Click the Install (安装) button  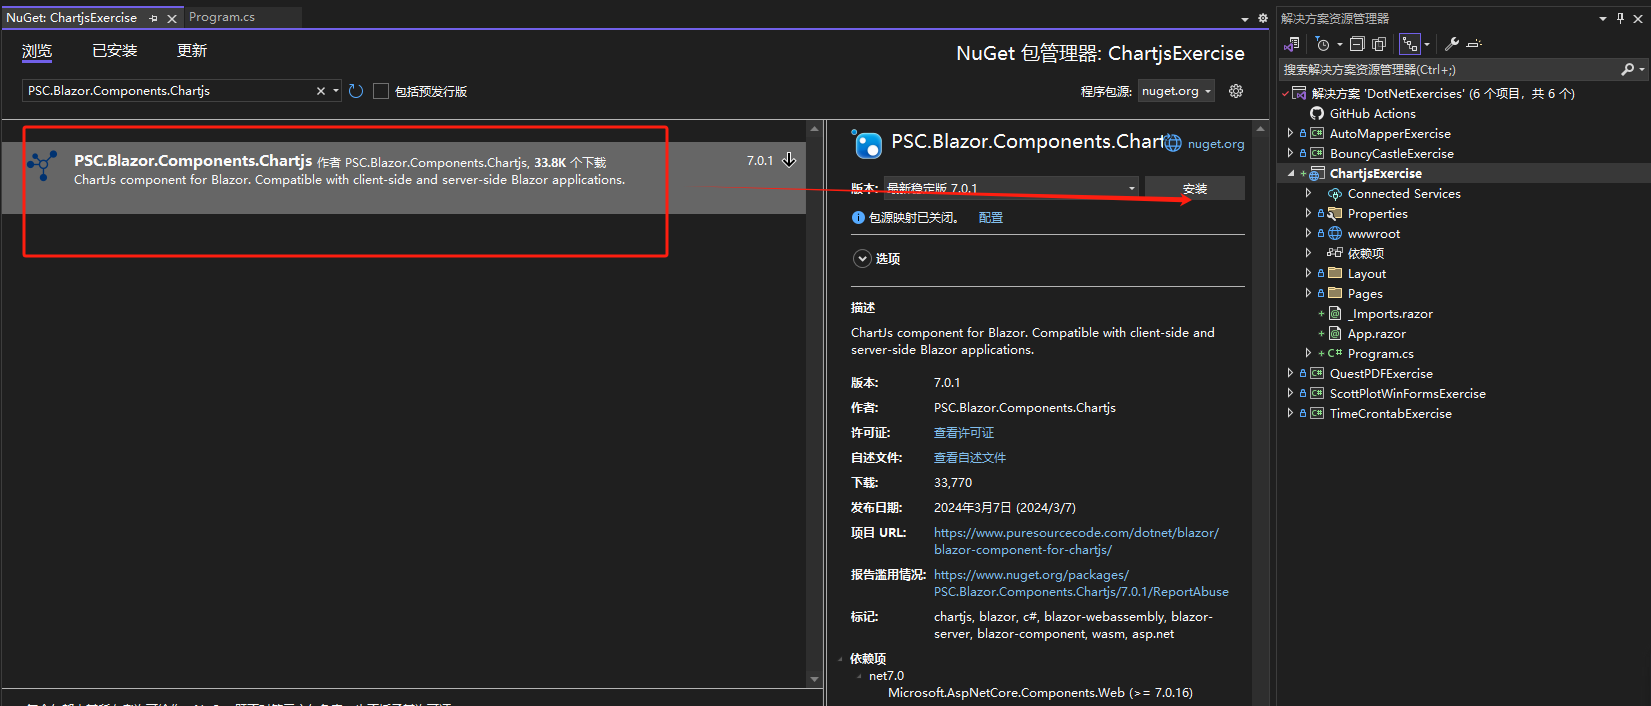coord(1195,188)
